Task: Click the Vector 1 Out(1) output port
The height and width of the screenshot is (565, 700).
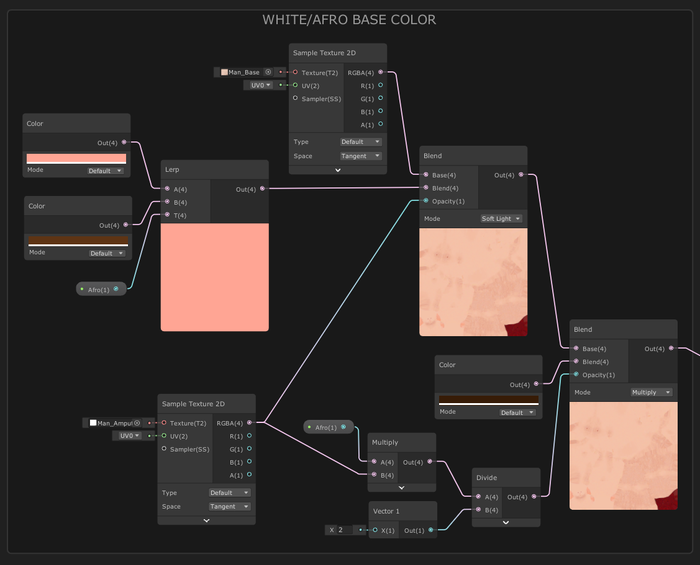Action: 431,530
